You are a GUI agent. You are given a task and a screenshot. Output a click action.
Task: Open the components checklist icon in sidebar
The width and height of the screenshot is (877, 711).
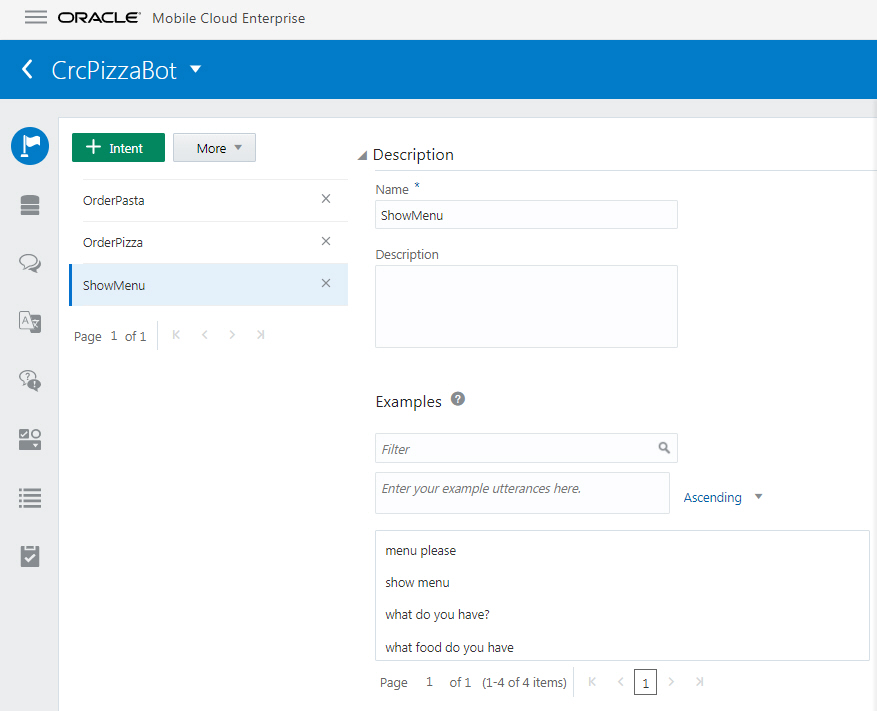(30, 439)
